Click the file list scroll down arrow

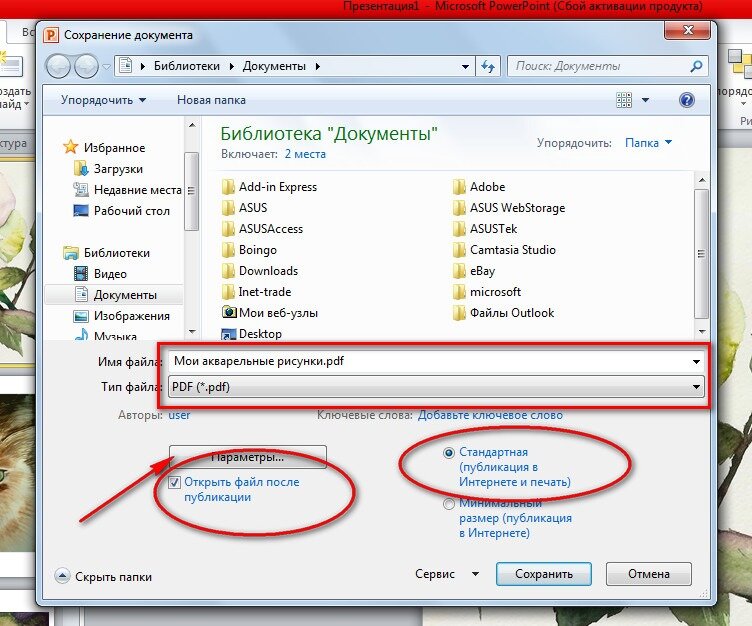[702, 331]
